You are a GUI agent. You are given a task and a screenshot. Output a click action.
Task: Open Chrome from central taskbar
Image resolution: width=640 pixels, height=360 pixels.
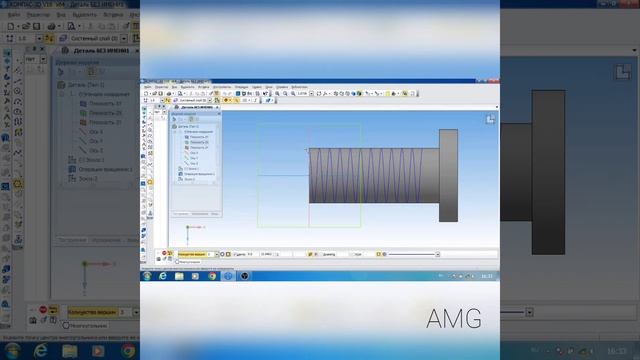click(x=212, y=276)
